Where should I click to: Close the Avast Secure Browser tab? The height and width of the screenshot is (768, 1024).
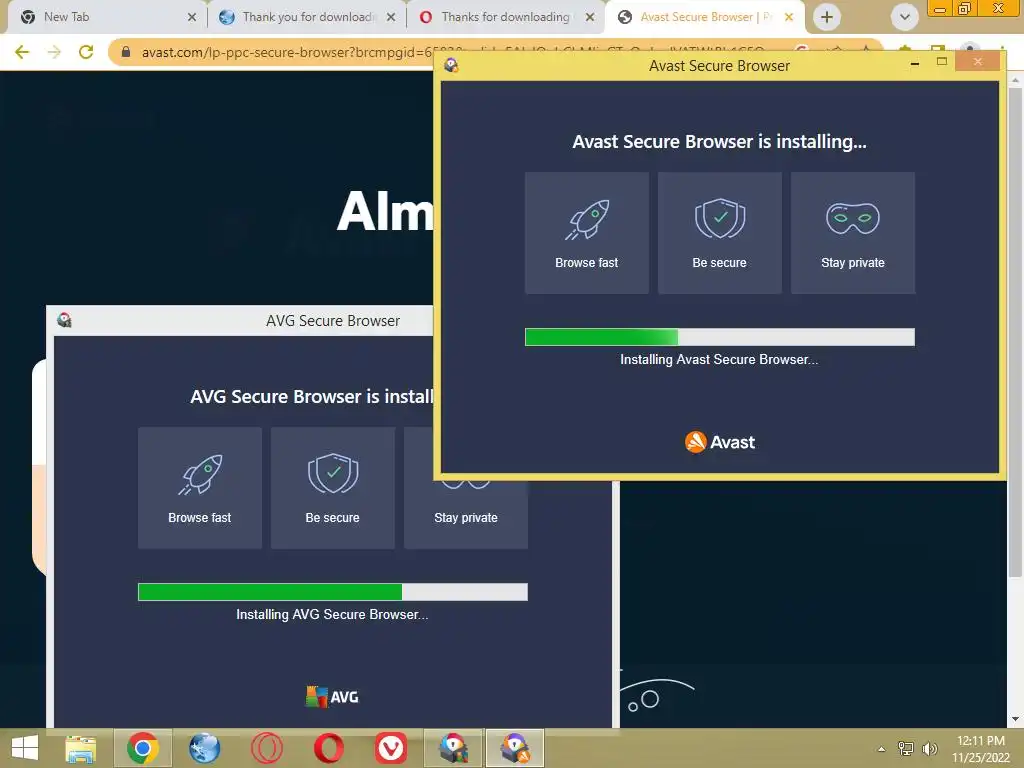tap(789, 18)
